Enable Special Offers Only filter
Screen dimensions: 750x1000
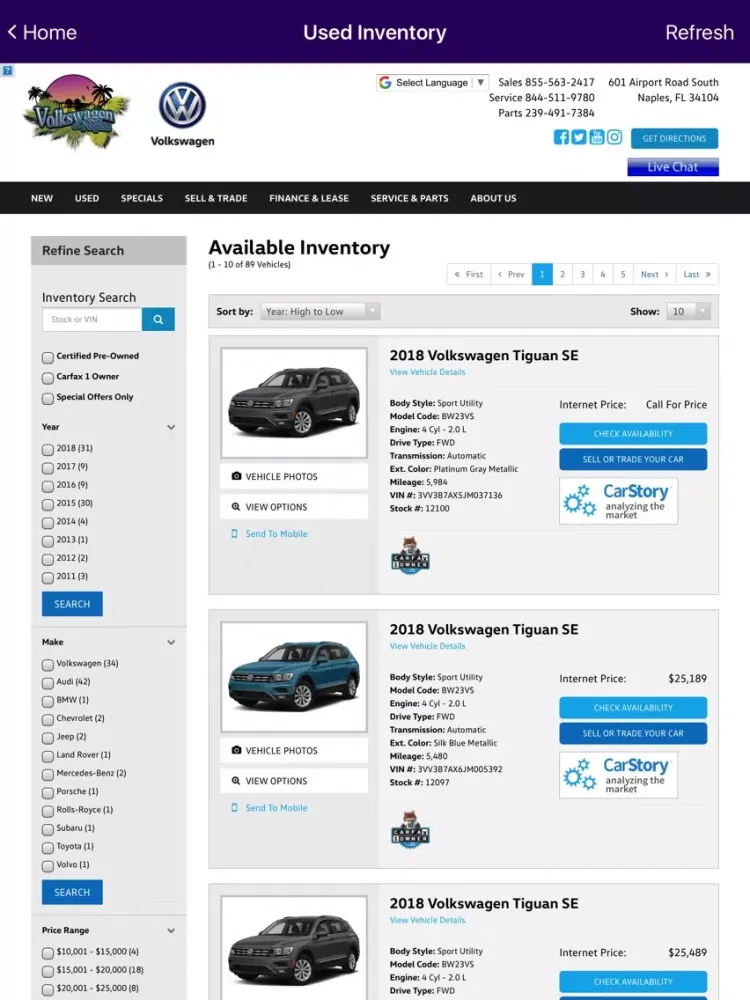pos(48,399)
